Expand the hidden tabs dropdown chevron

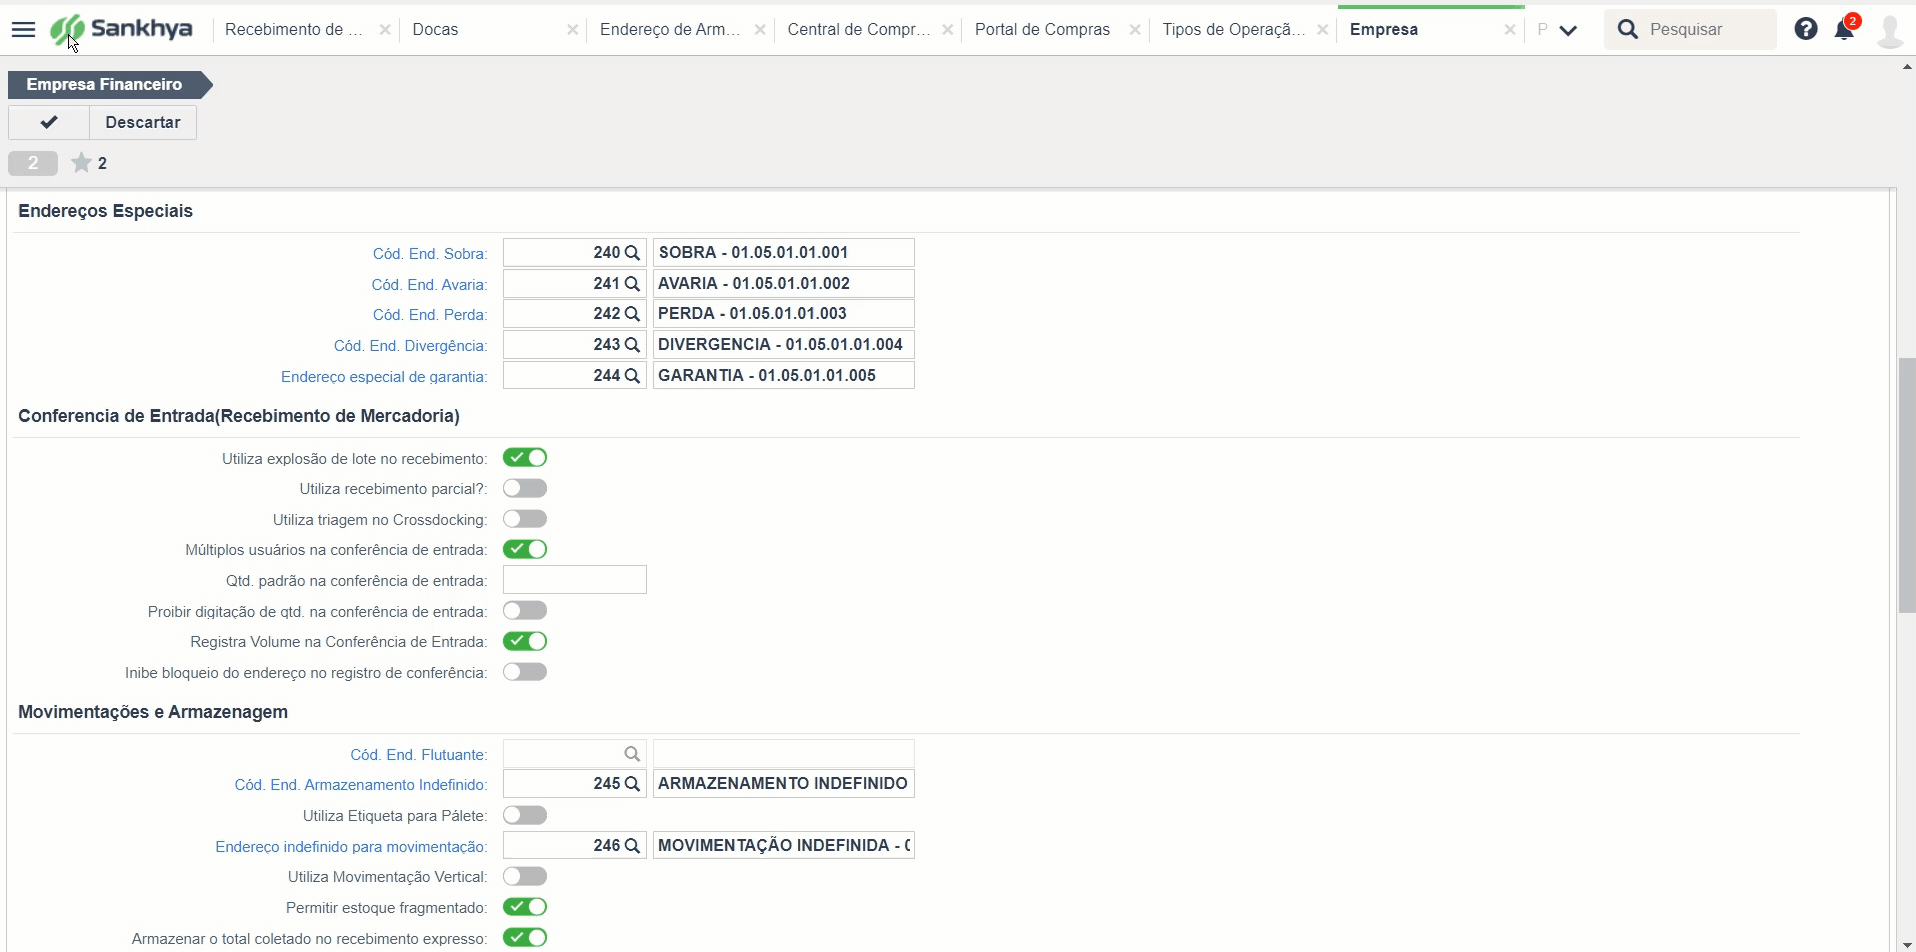pyautogui.click(x=1568, y=30)
